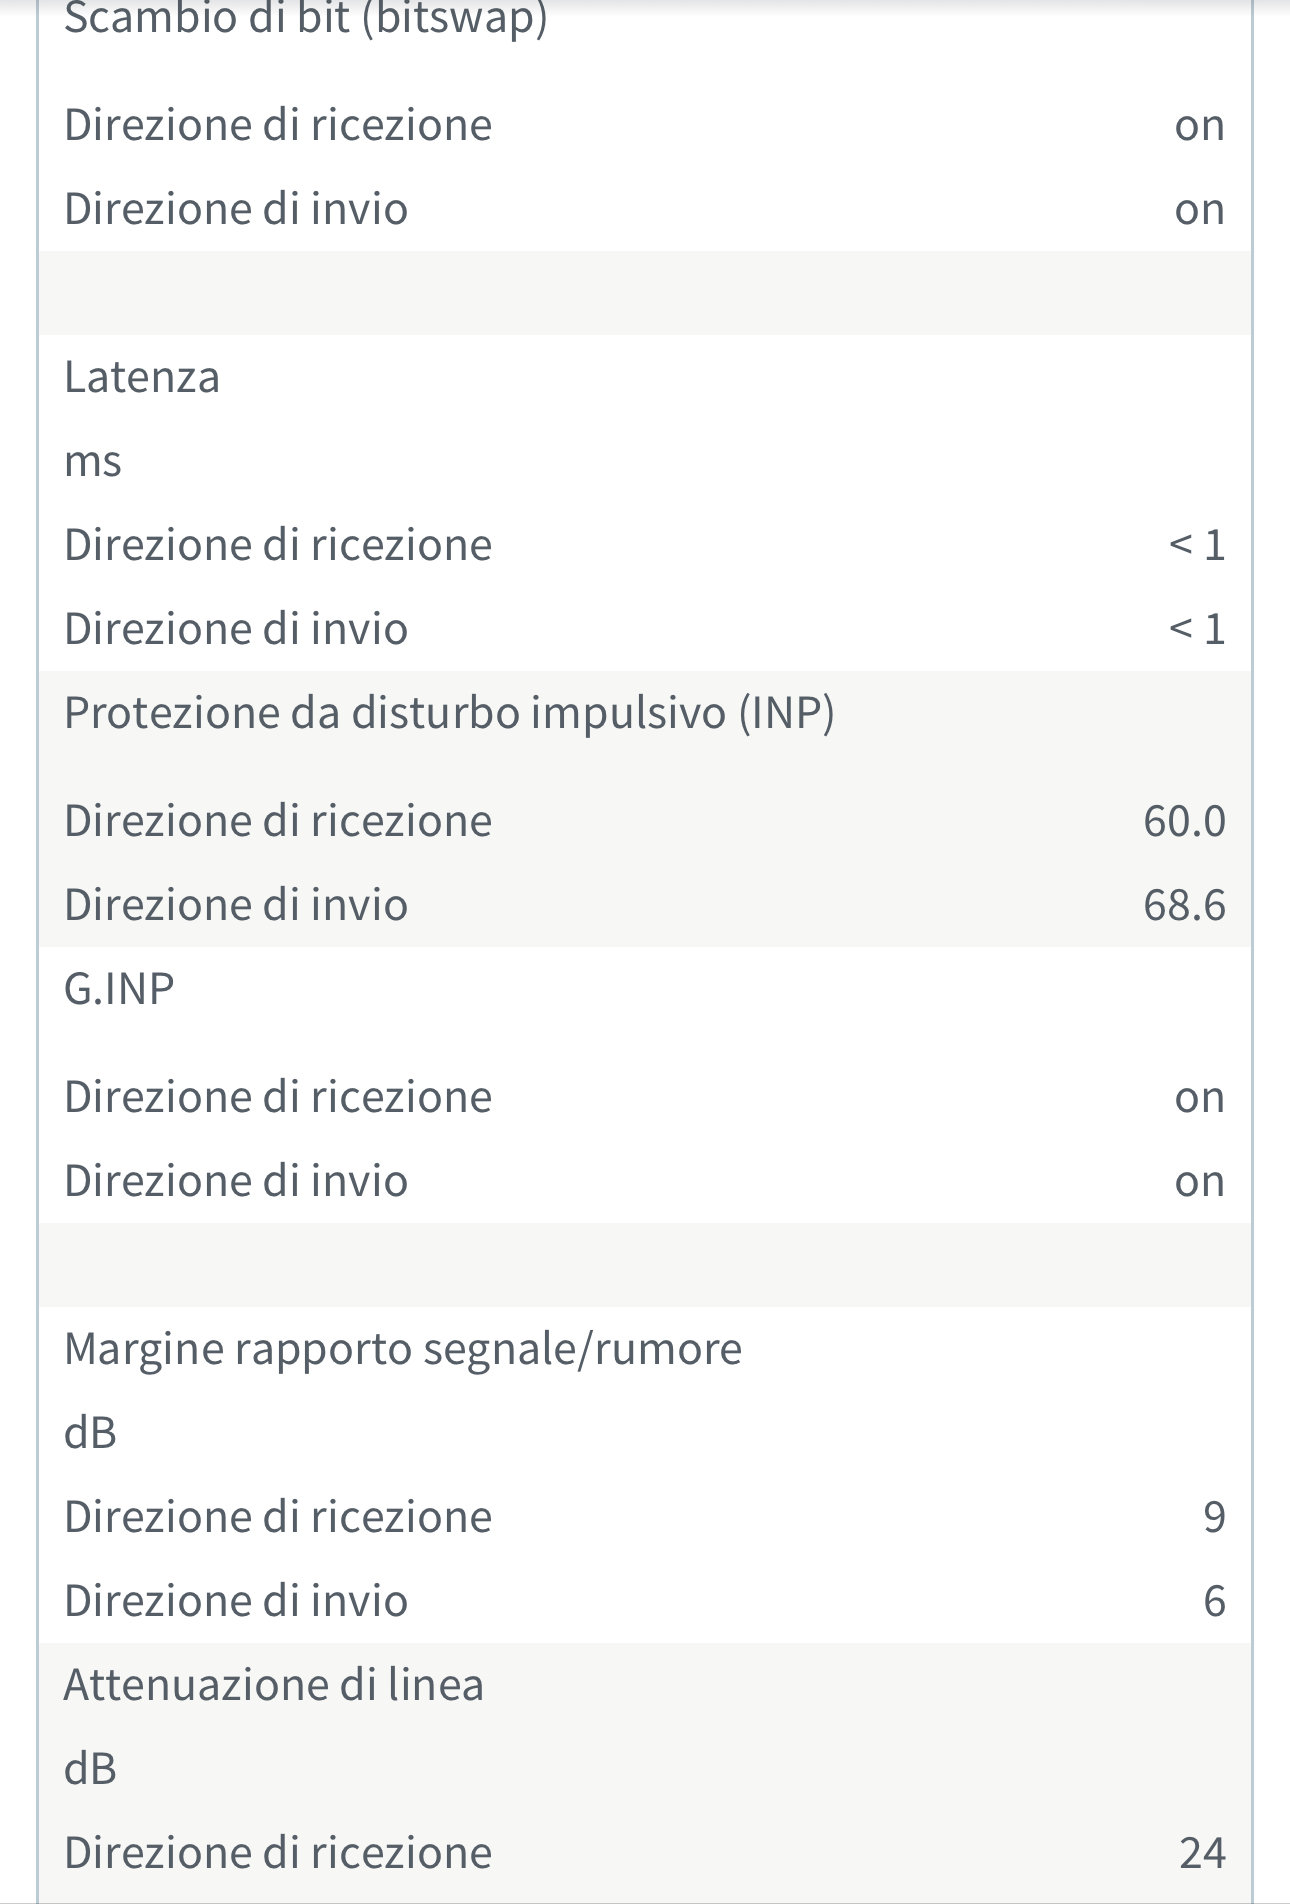Click G.INP Direzione di ricezione "on" value
The width and height of the screenshot is (1290, 1904).
click(1199, 1098)
